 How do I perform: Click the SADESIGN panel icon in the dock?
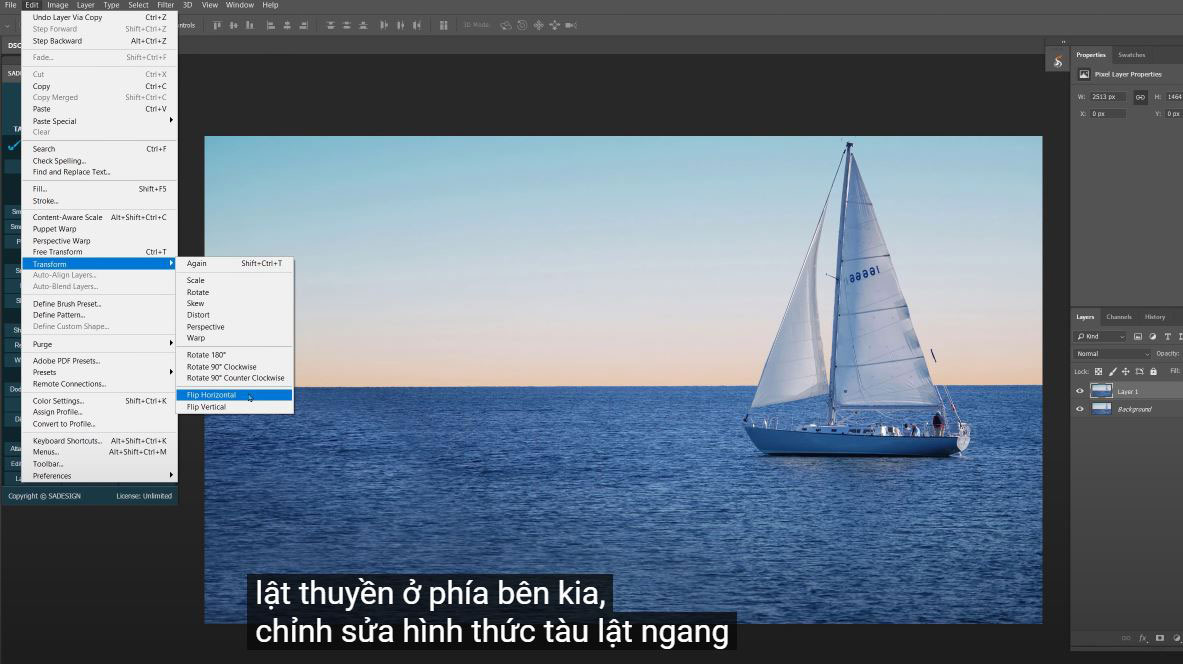click(x=1058, y=62)
